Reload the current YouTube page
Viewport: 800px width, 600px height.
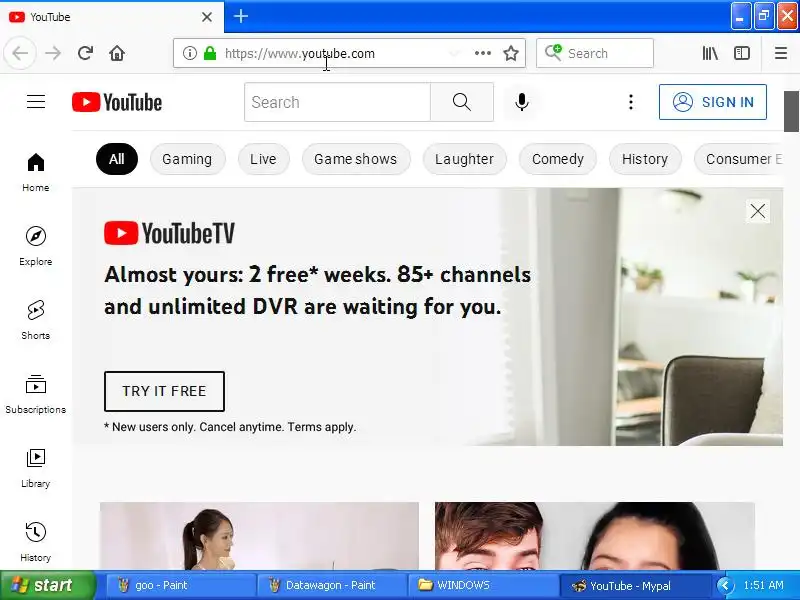[x=85, y=53]
